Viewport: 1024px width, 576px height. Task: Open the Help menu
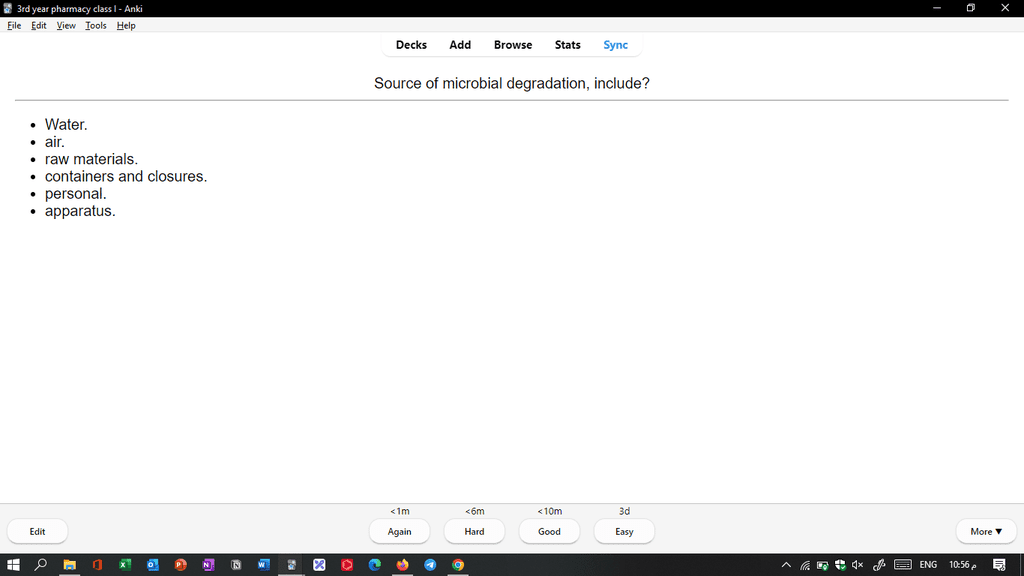[x=126, y=25]
